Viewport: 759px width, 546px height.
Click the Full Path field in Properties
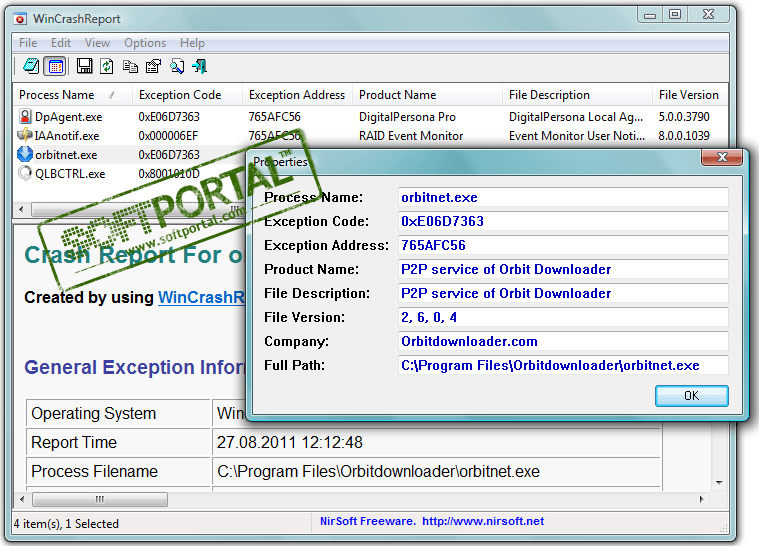point(563,365)
